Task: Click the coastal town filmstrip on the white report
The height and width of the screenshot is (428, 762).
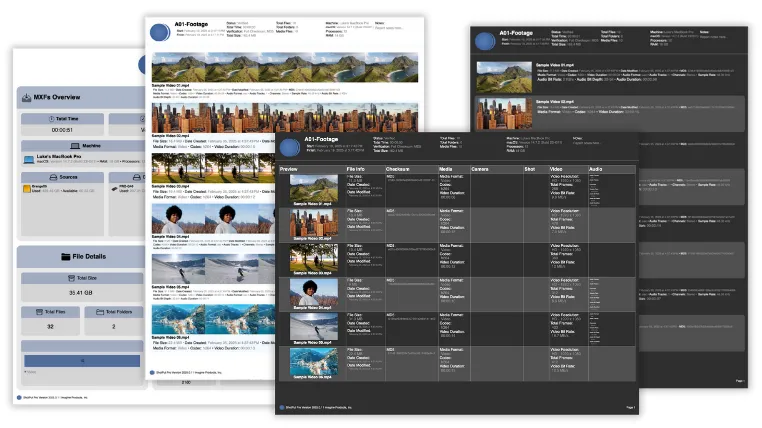Action: pyautogui.click(x=213, y=320)
